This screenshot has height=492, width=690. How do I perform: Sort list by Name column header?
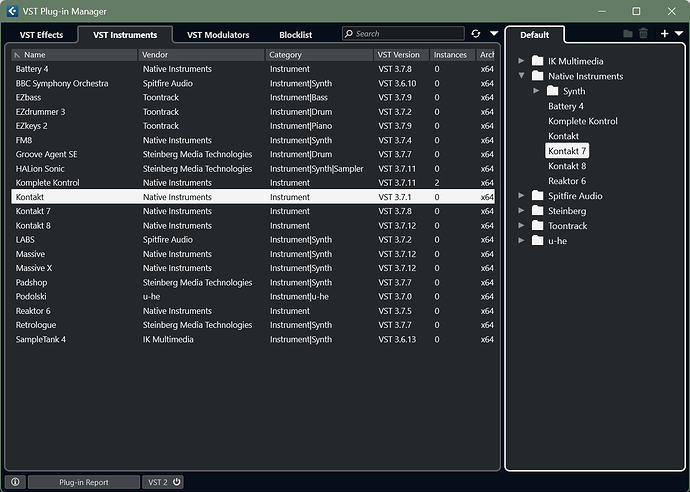pos(74,55)
